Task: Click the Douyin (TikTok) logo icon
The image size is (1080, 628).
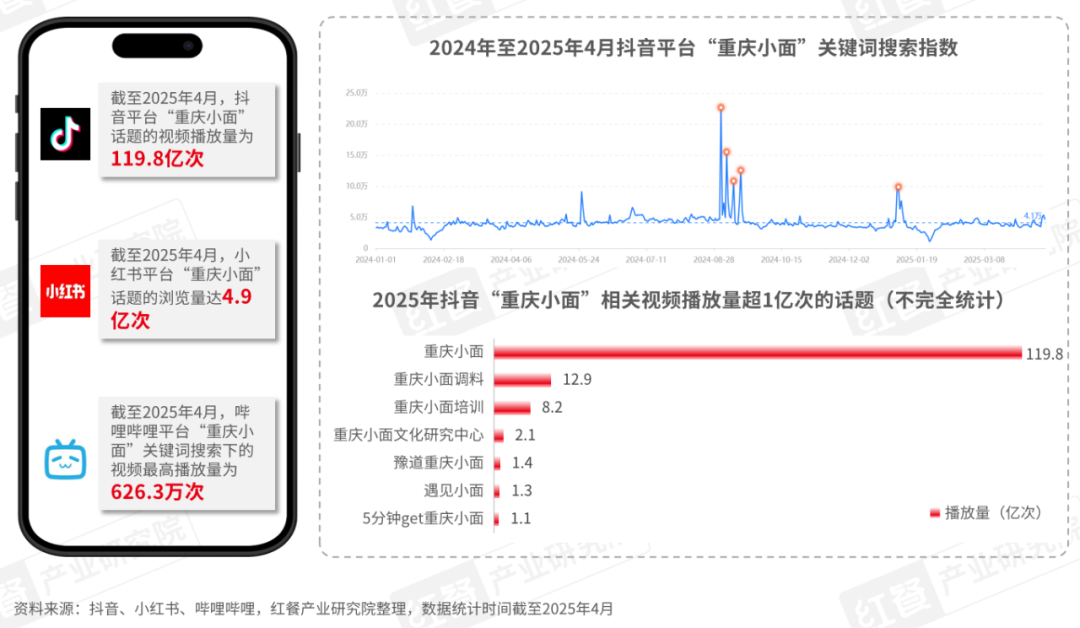Action: 65,134
